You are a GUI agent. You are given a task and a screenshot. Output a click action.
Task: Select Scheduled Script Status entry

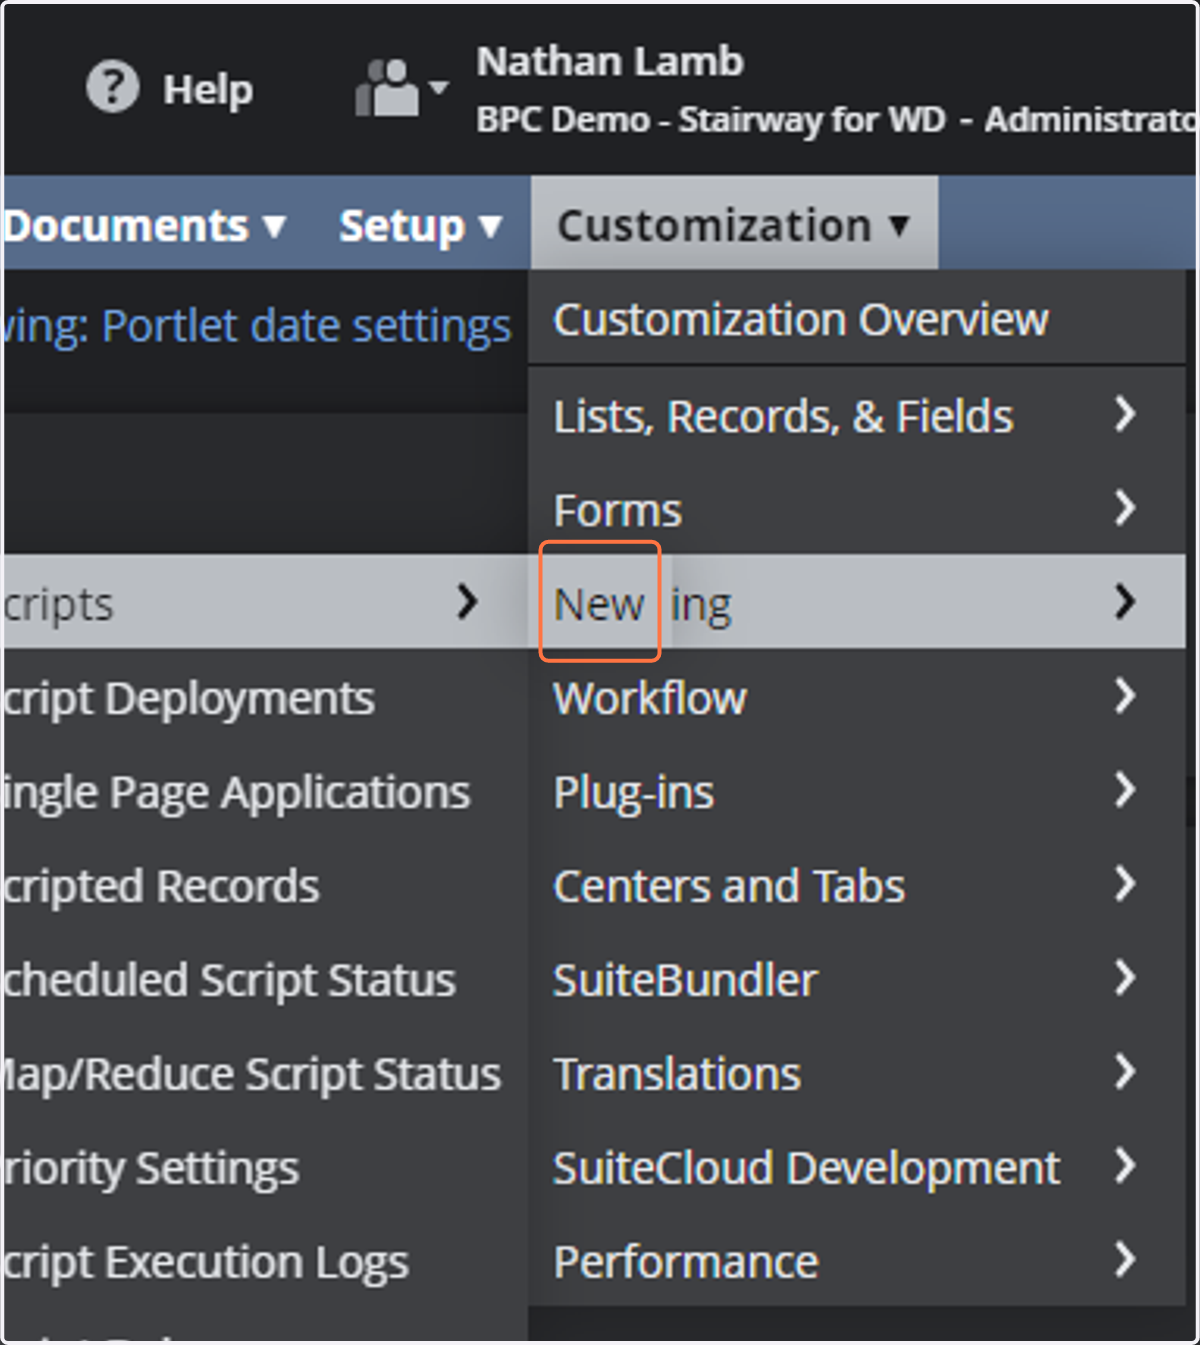click(x=266, y=979)
